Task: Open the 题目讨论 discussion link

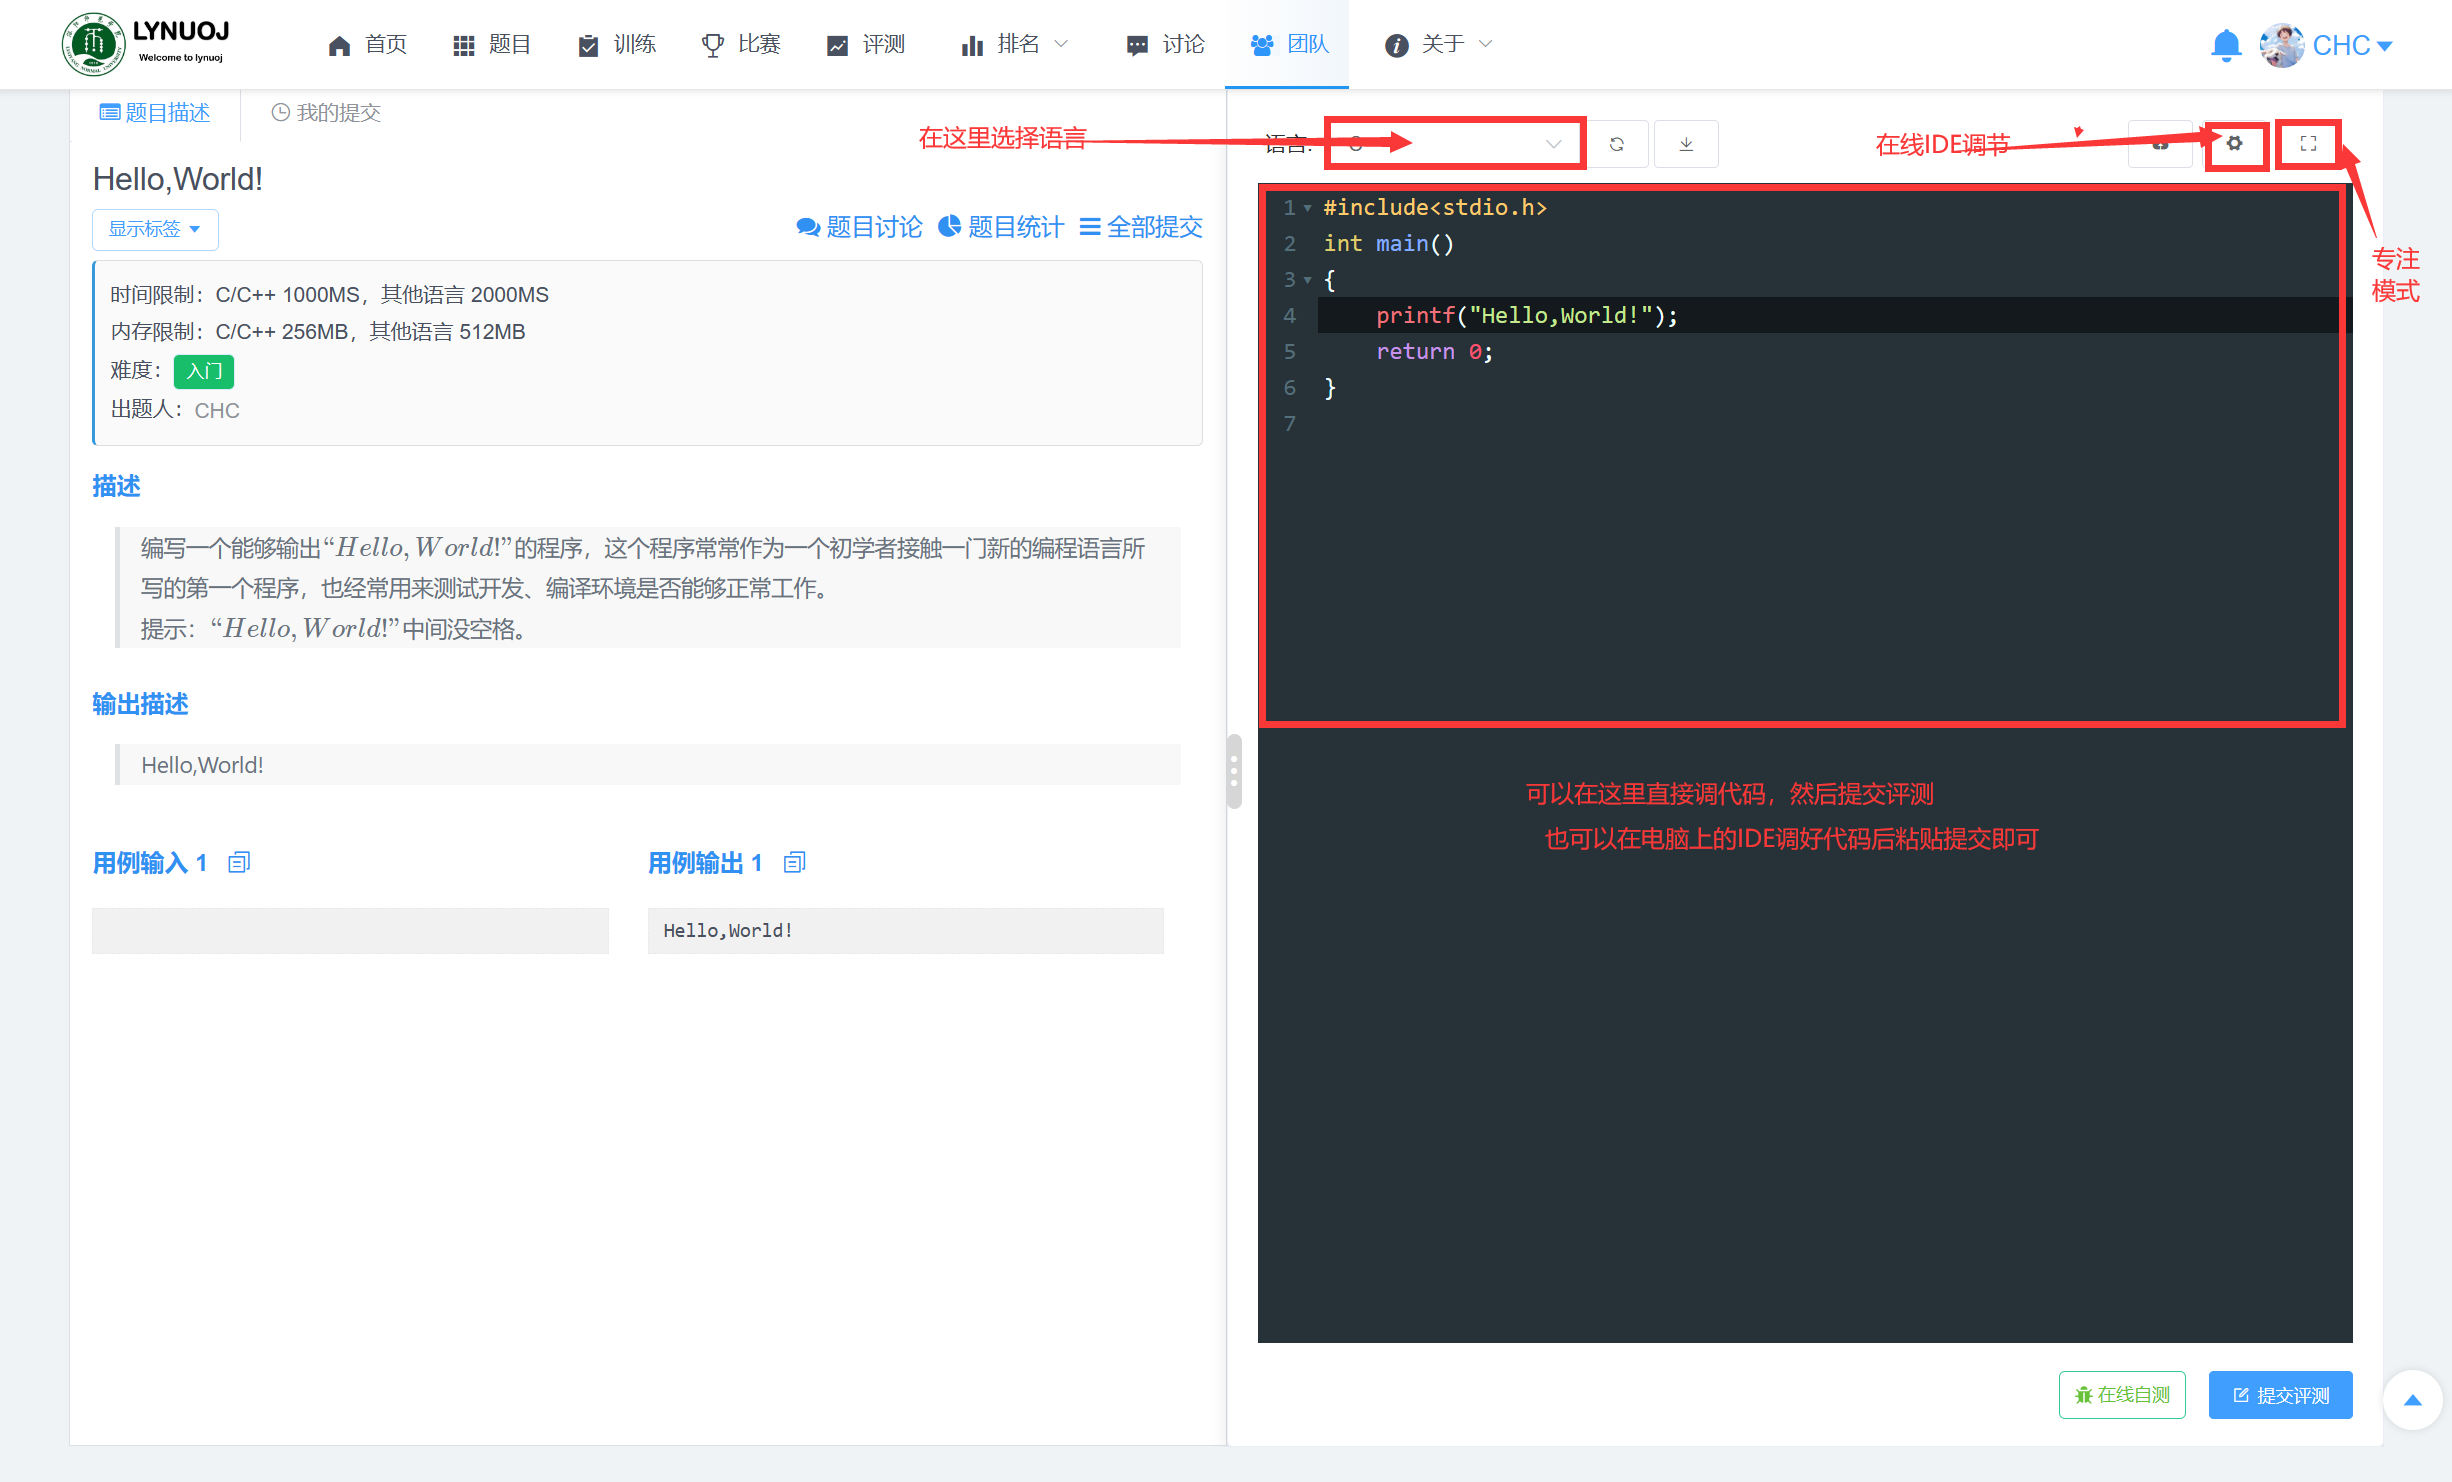Action: (859, 227)
